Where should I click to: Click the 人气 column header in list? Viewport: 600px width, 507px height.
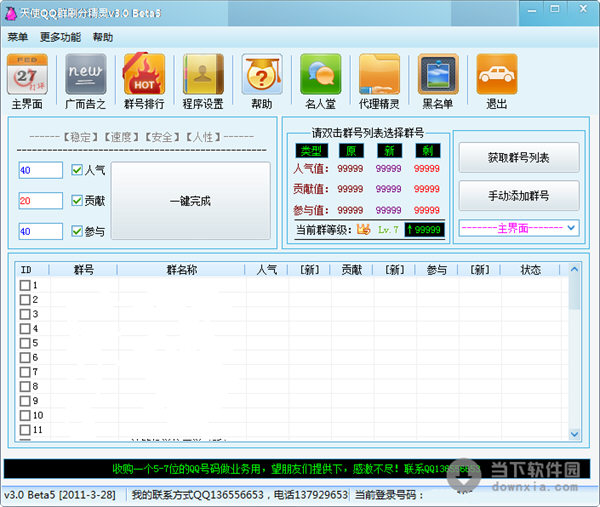pyautogui.click(x=267, y=270)
